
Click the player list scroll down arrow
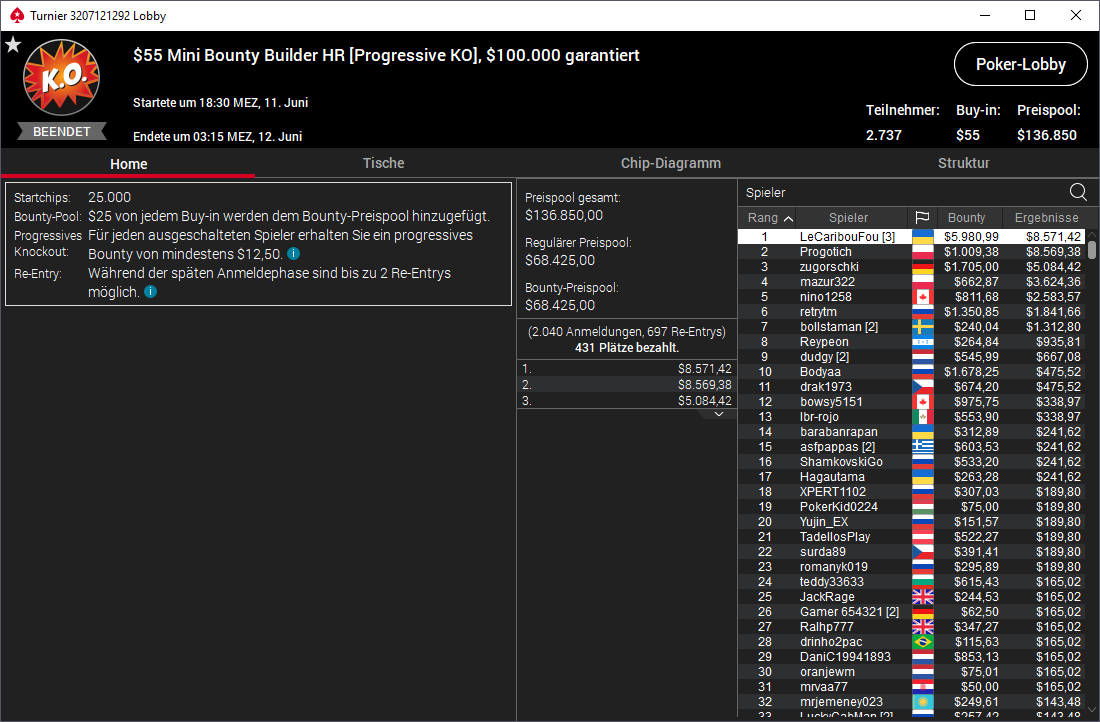point(1092,710)
